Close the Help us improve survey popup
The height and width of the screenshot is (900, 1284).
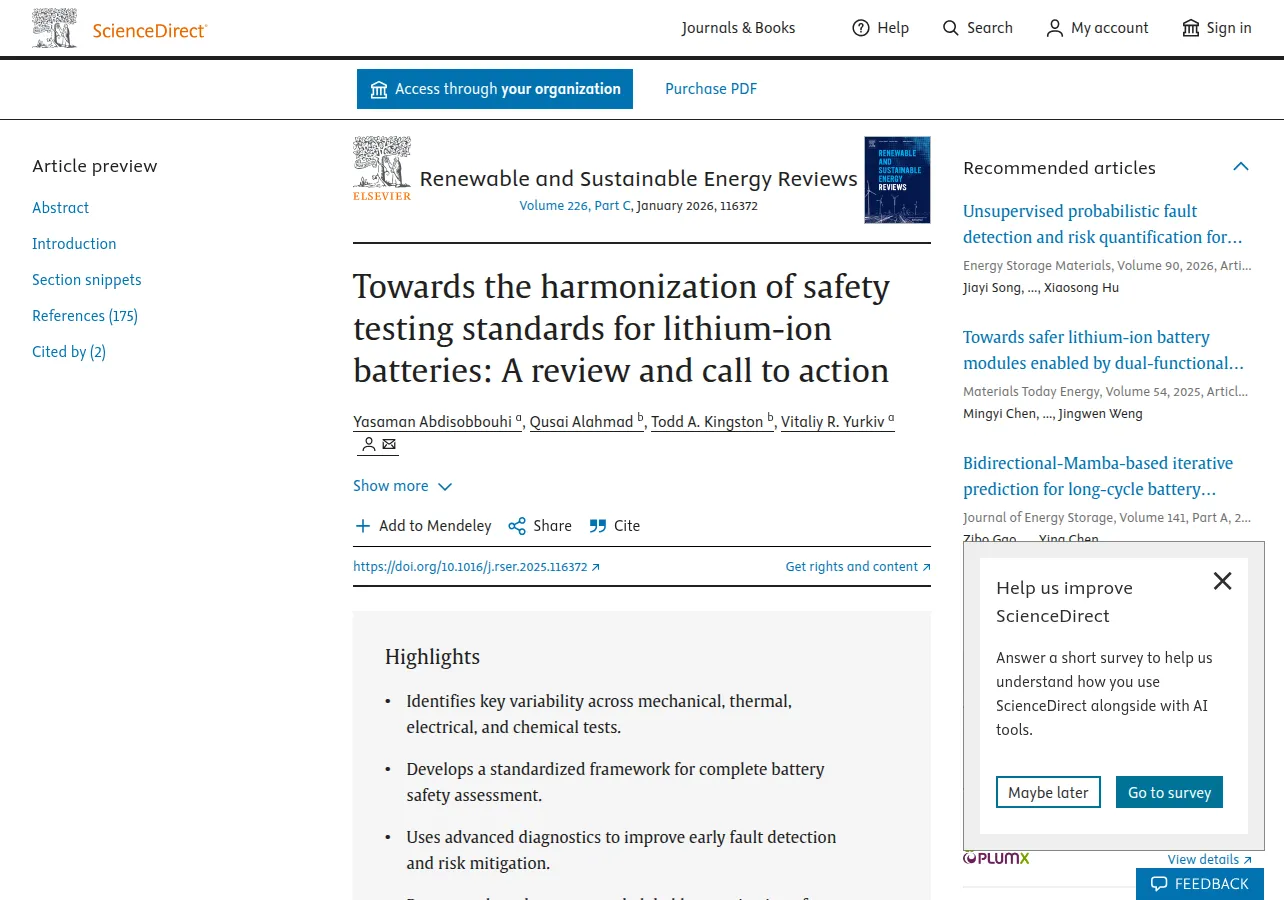[x=1222, y=581]
